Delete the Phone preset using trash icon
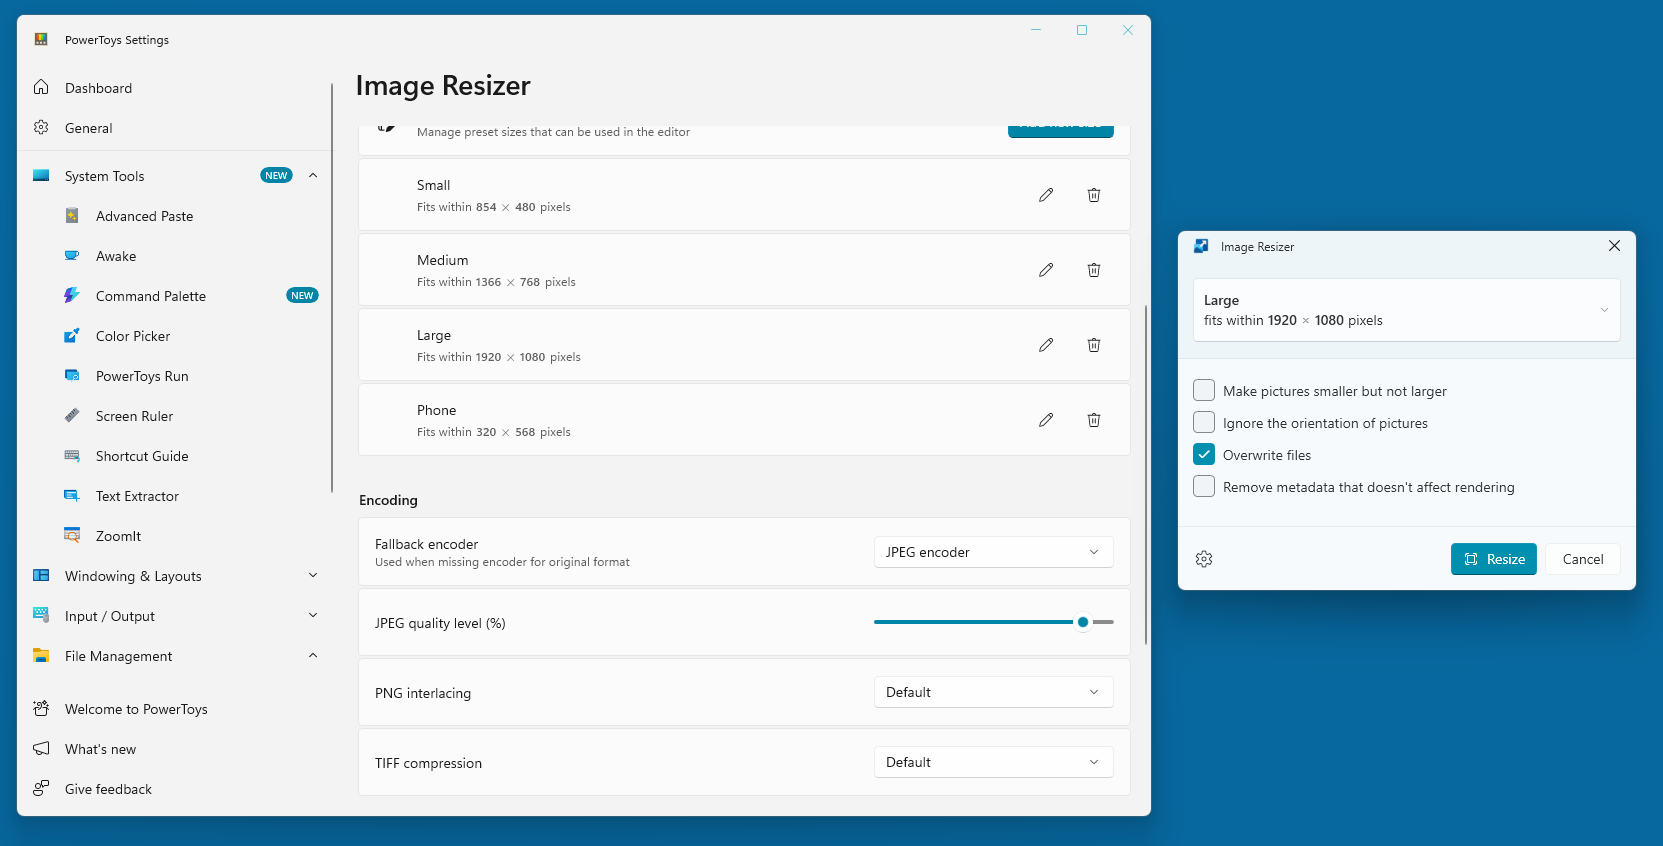 (1094, 420)
